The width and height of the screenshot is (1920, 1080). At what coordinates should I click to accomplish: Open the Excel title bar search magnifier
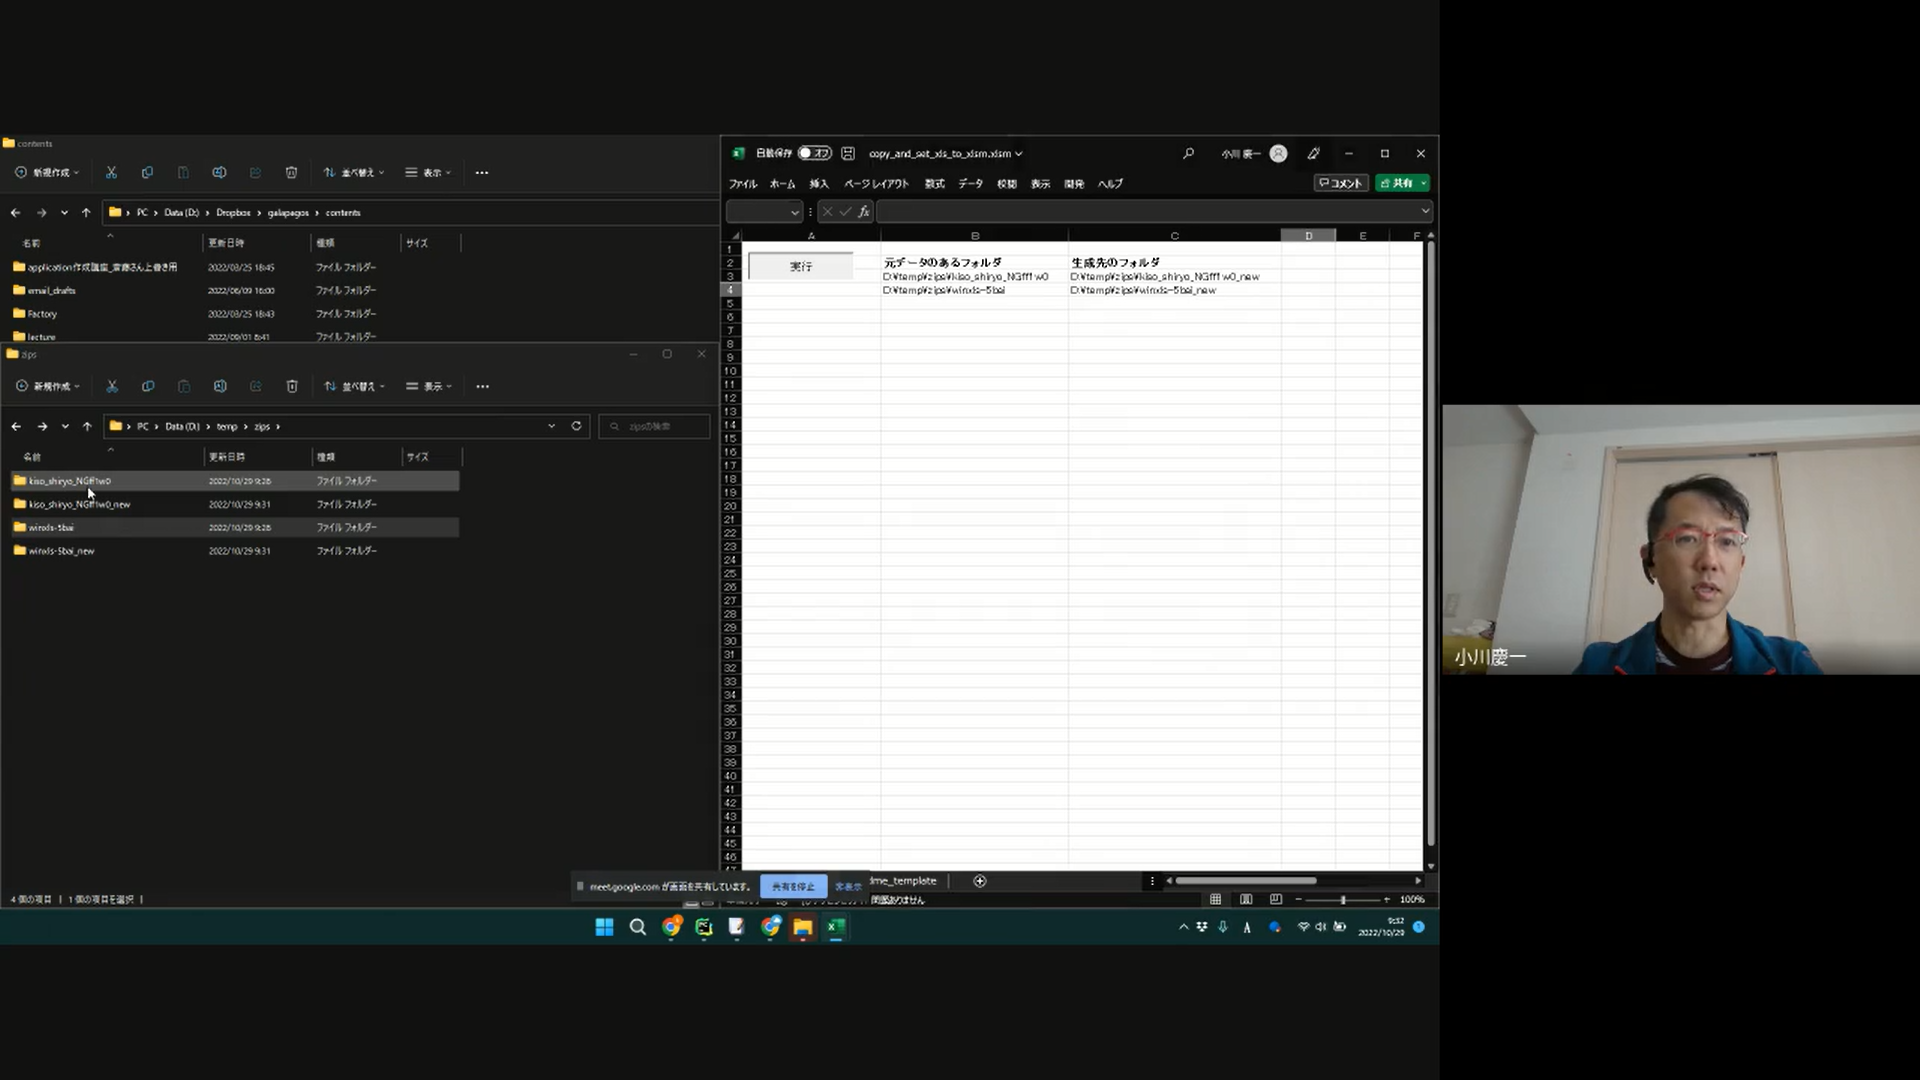click(1188, 153)
